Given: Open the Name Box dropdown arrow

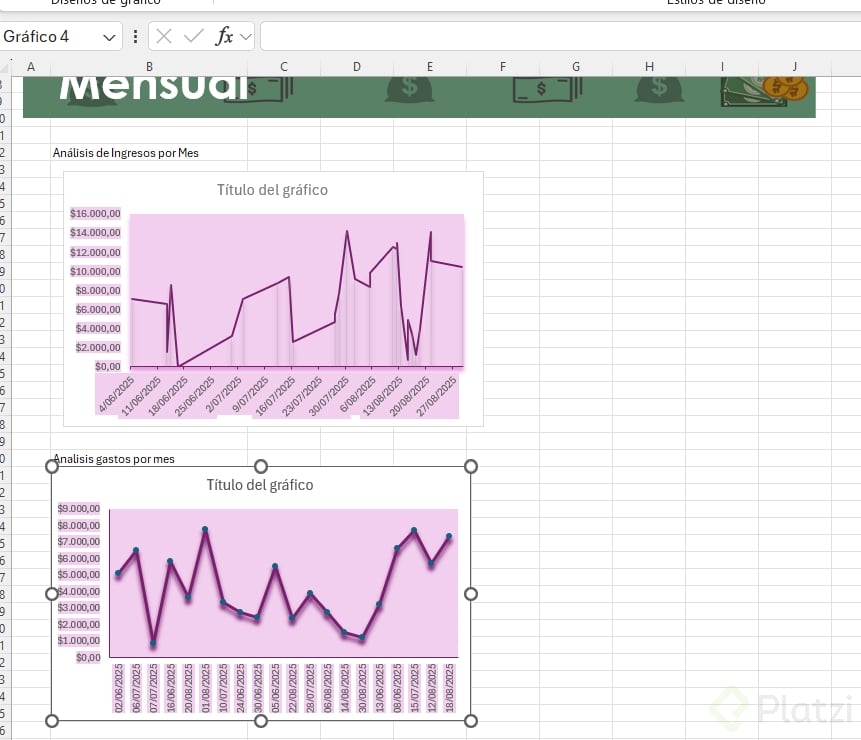Looking at the screenshot, I should (109, 37).
